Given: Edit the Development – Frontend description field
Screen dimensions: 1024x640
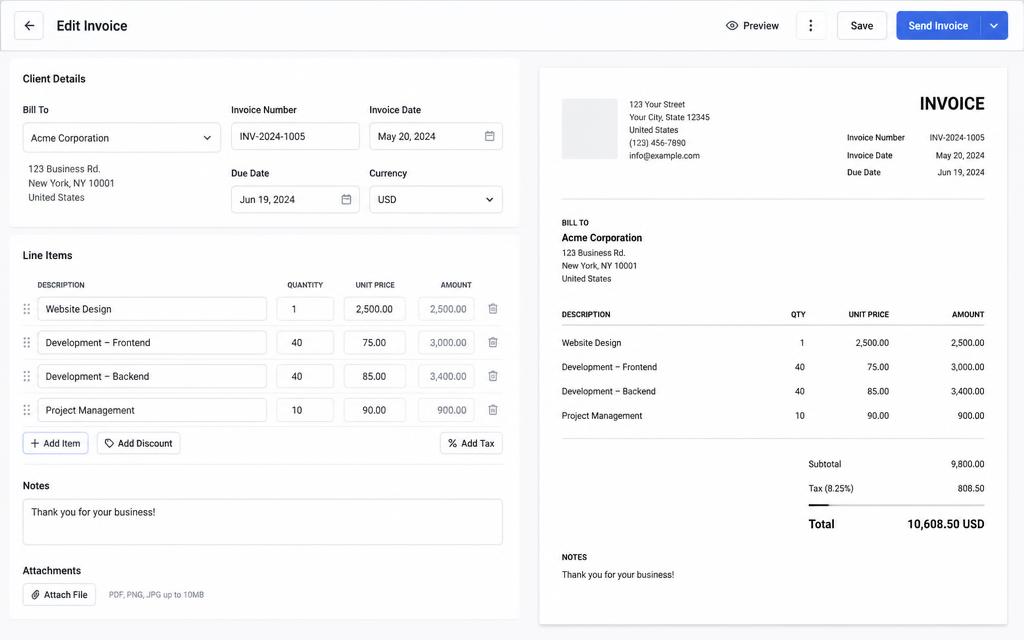Looking at the screenshot, I should tap(152, 342).
